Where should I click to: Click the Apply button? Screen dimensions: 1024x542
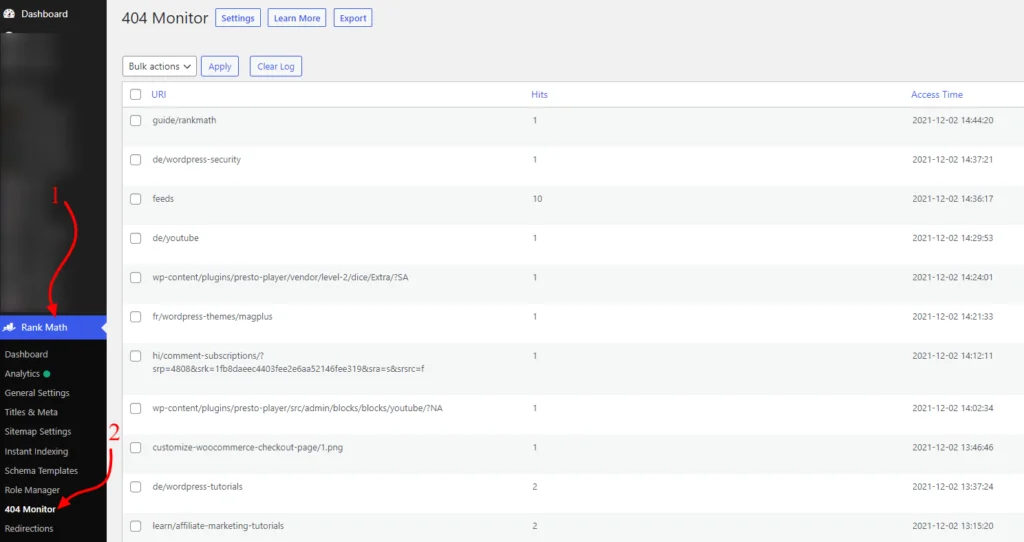(220, 66)
